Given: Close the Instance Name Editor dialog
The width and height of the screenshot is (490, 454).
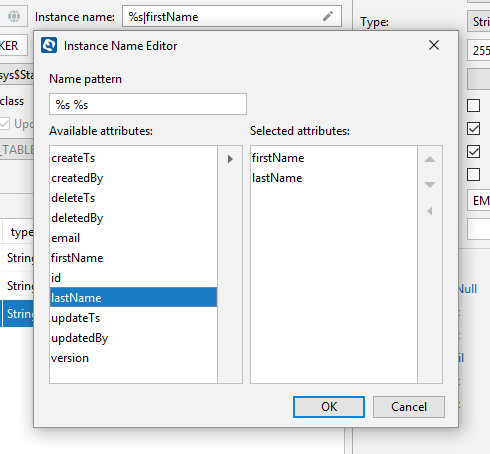Looking at the screenshot, I should tap(434, 45).
